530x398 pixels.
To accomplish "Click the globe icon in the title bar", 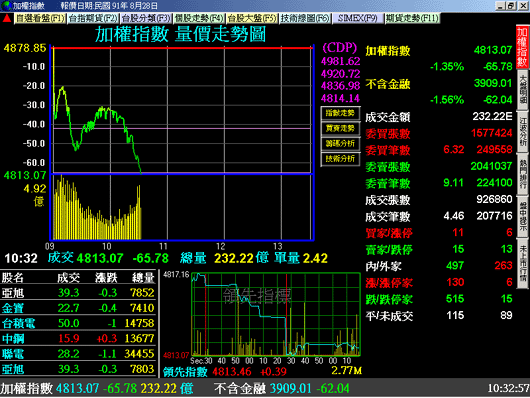I will pos(6,6).
